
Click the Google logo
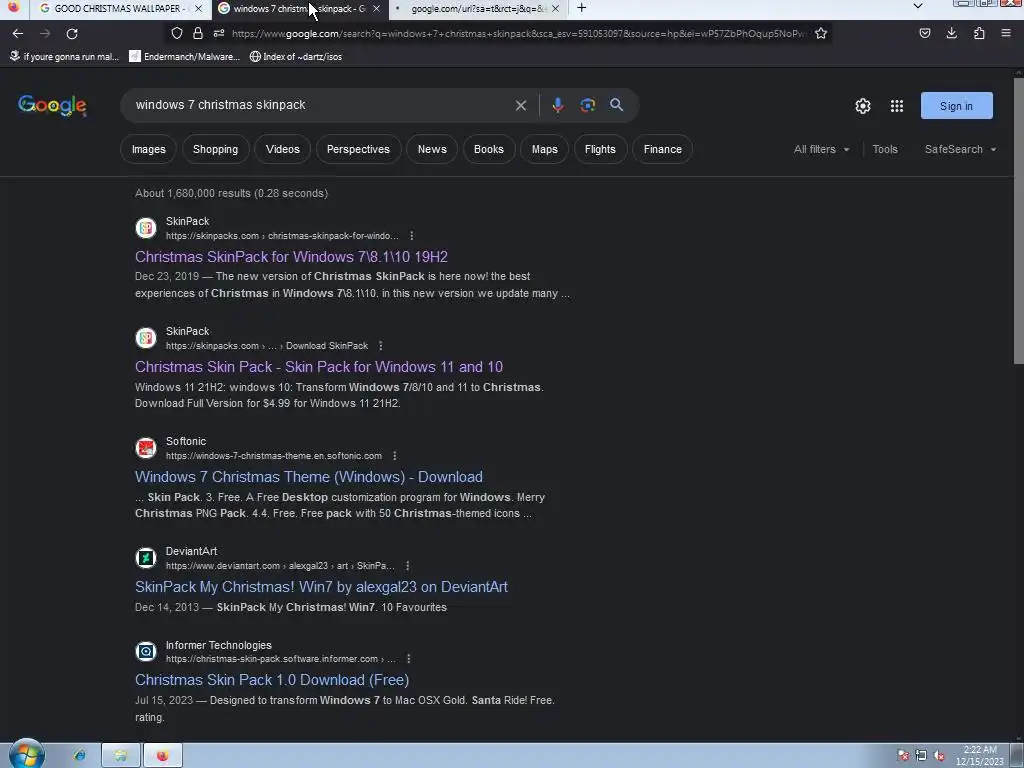click(x=52, y=106)
